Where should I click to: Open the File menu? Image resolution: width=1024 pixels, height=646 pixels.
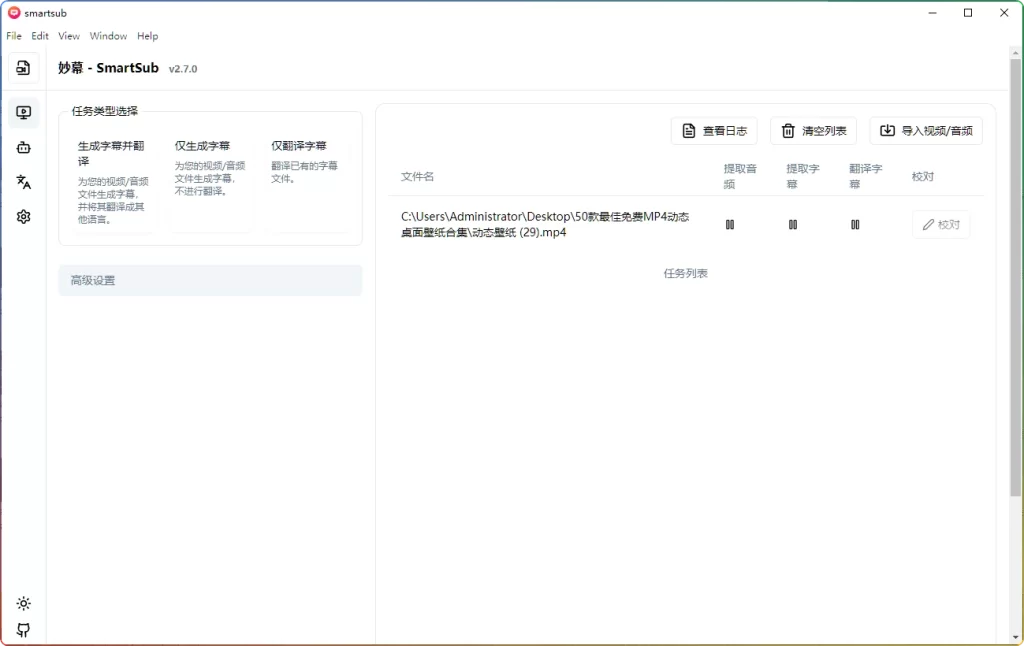(13, 35)
